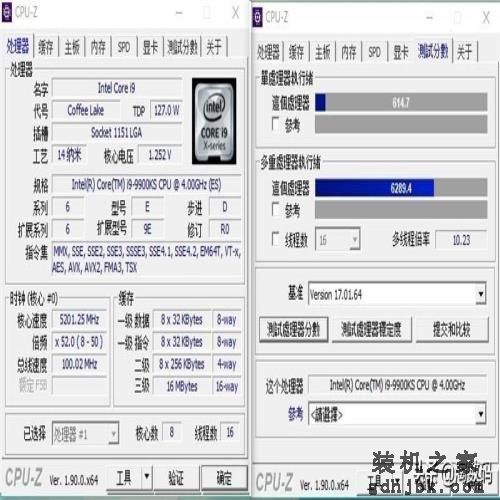Open the 基准 version dropdown Version 17.01.64

click(x=397, y=294)
